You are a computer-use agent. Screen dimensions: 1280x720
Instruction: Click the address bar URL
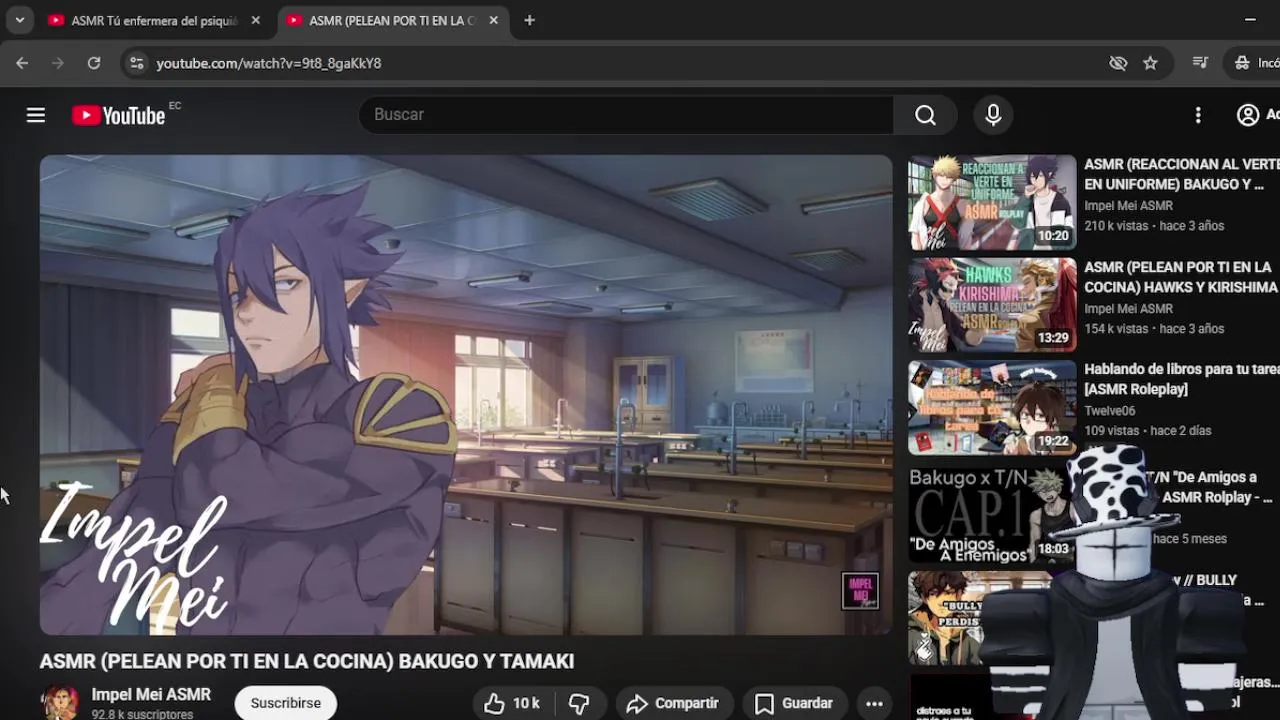pos(268,63)
